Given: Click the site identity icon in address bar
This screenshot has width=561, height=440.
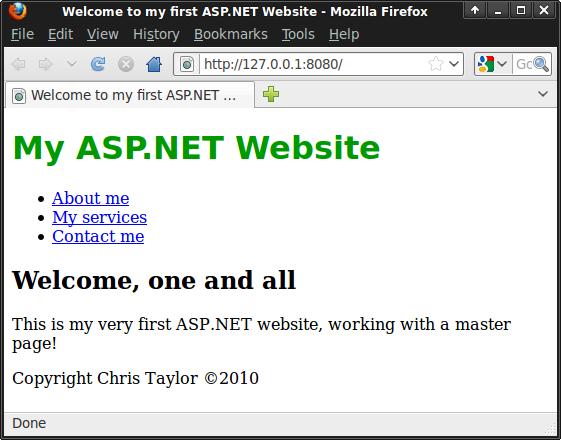Looking at the screenshot, I should point(187,64).
